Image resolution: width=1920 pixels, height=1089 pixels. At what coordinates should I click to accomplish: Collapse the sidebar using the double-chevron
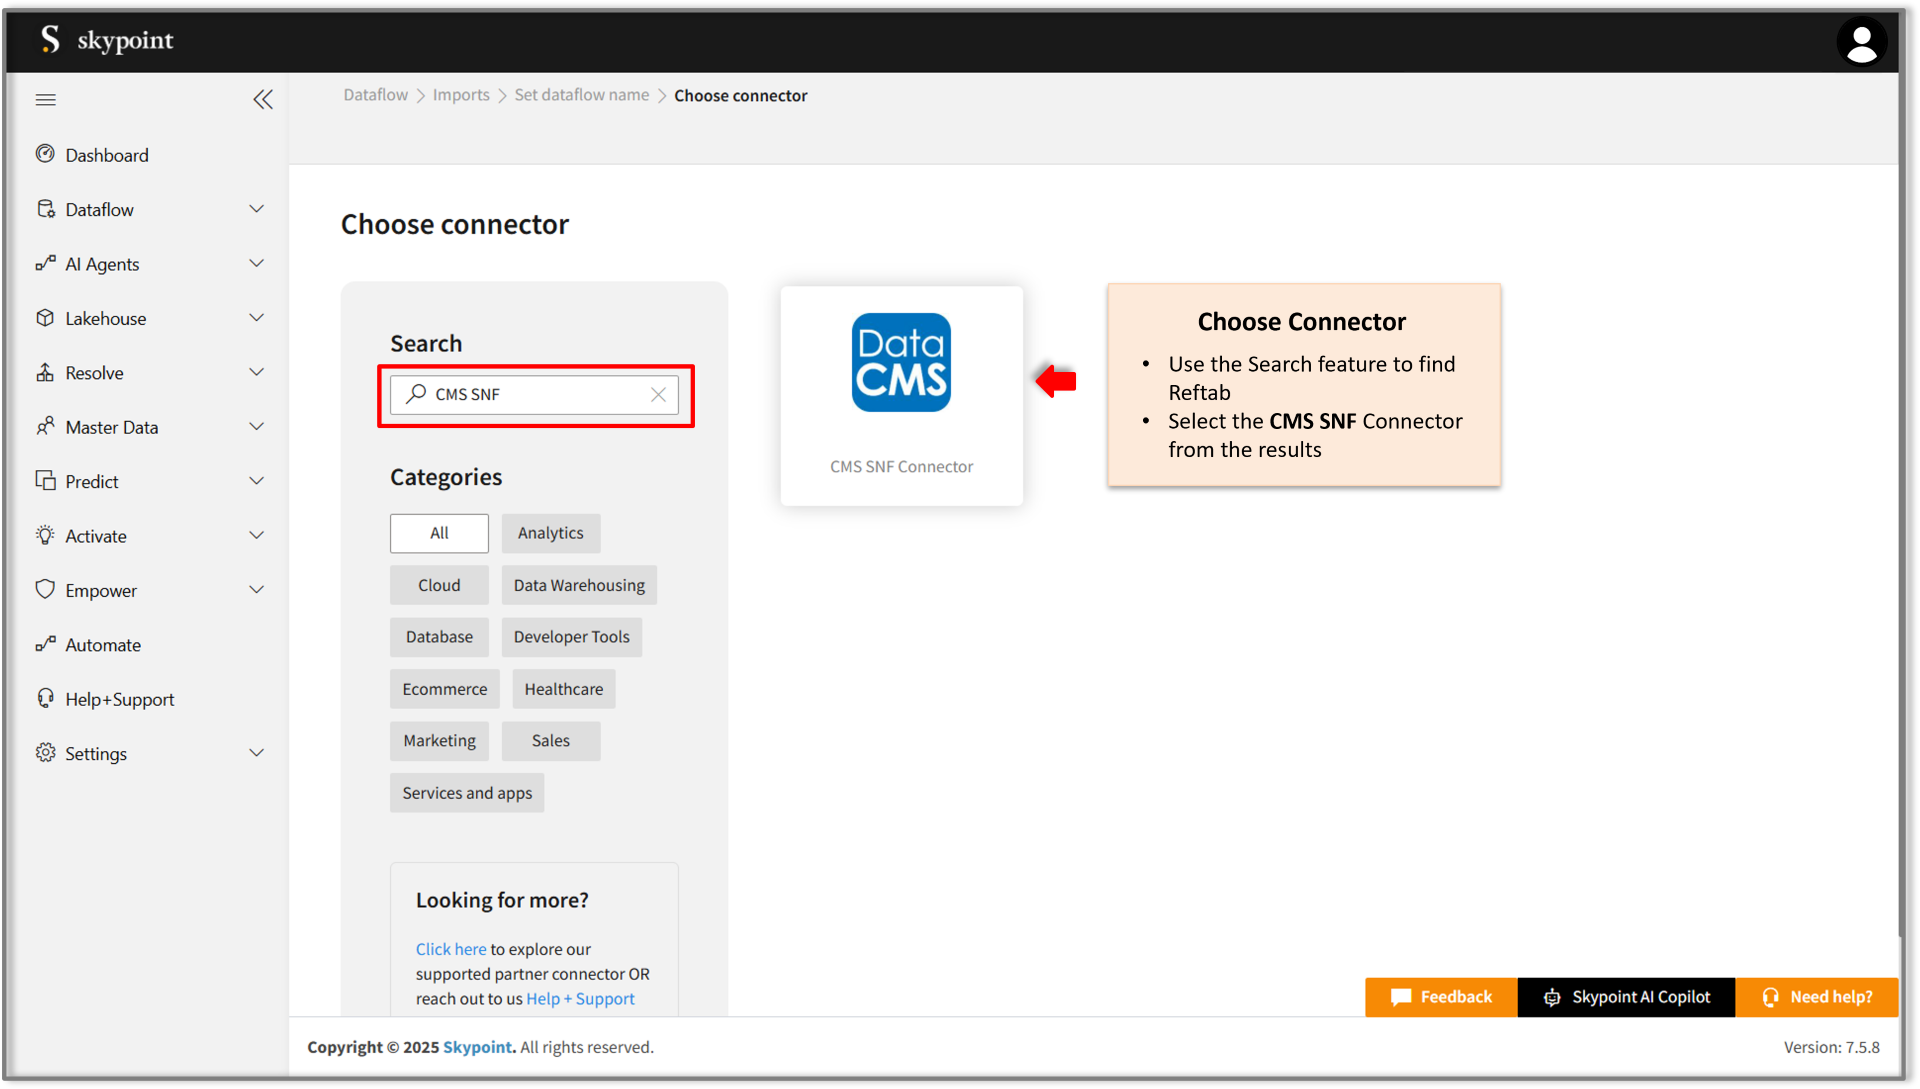coord(263,99)
